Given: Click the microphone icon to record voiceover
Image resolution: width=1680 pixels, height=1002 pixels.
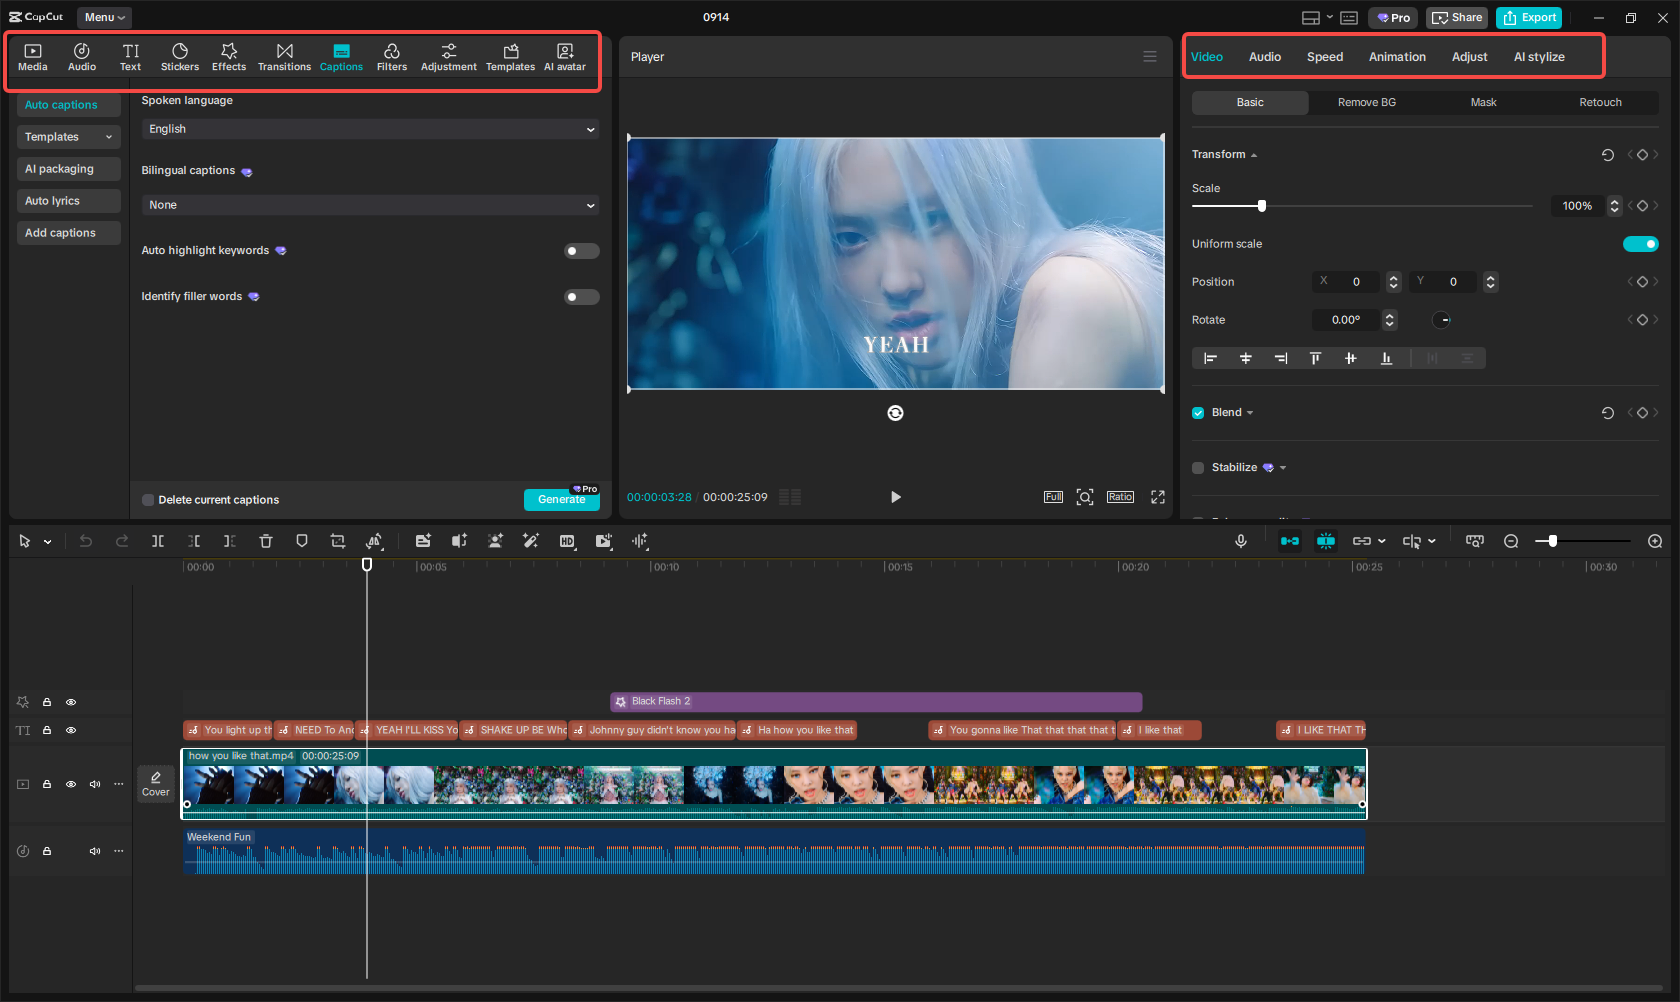Looking at the screenshot, I should (x=1240, y=541).
